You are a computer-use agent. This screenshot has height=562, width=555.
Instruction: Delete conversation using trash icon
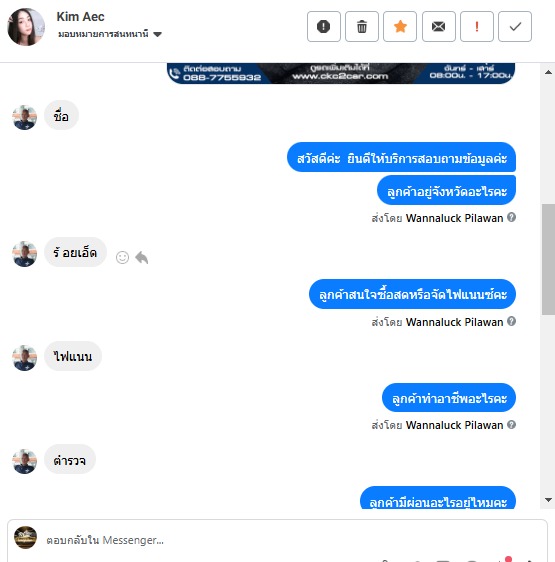pos(362,27)
